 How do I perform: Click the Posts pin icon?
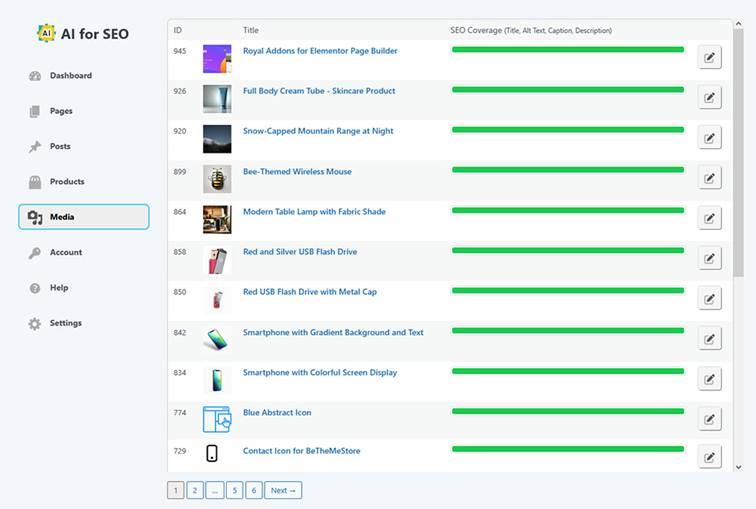click(x=35, y=147)
